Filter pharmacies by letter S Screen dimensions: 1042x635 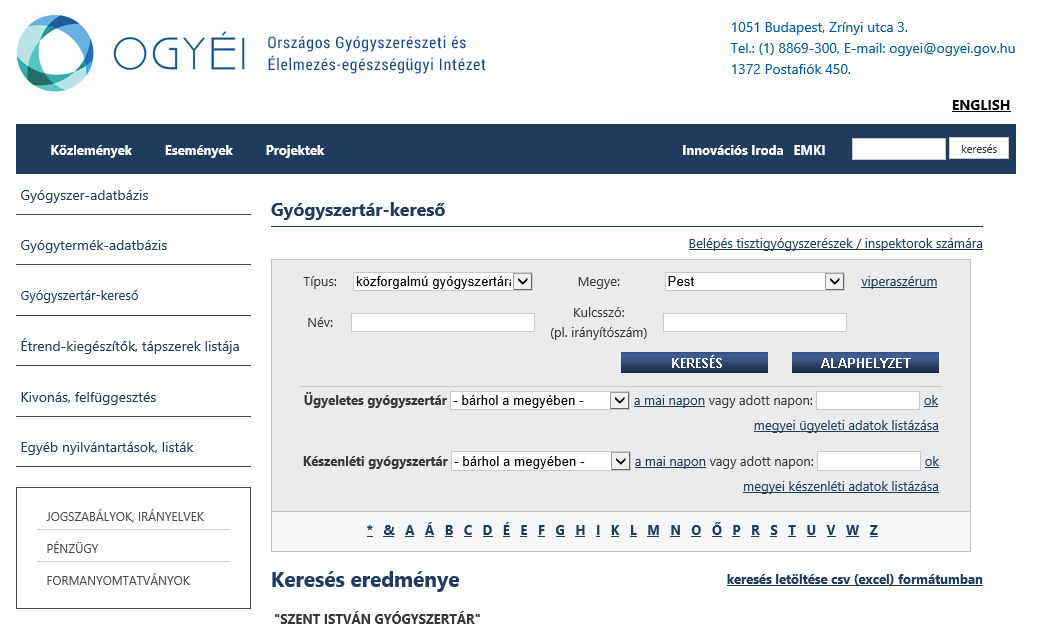point(774,530)
